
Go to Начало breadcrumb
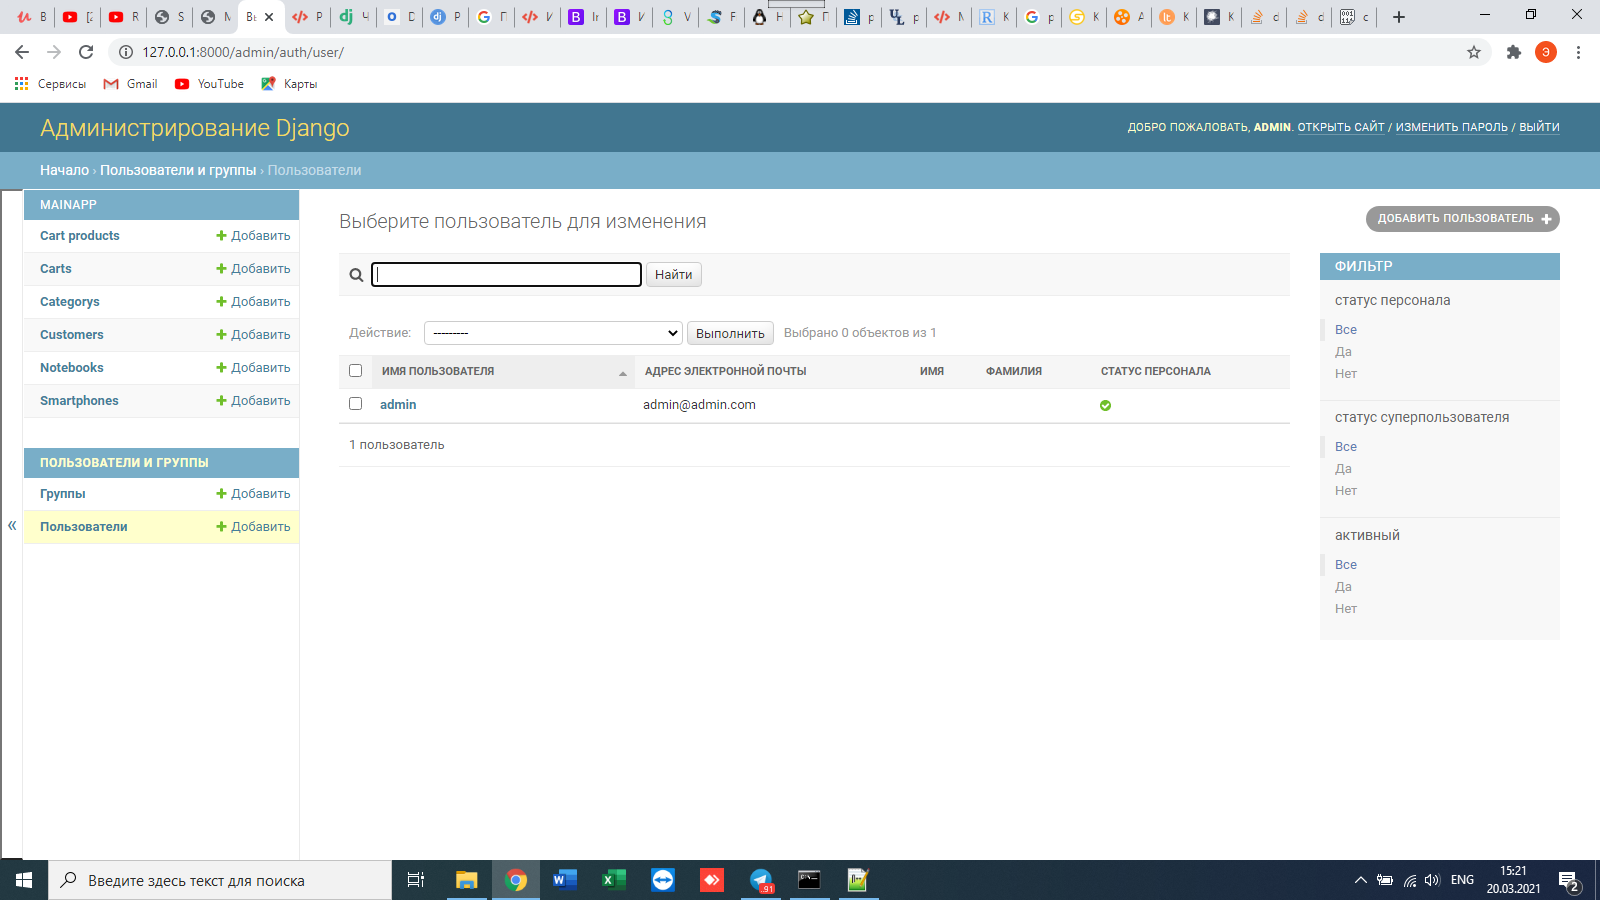[64, 171]
